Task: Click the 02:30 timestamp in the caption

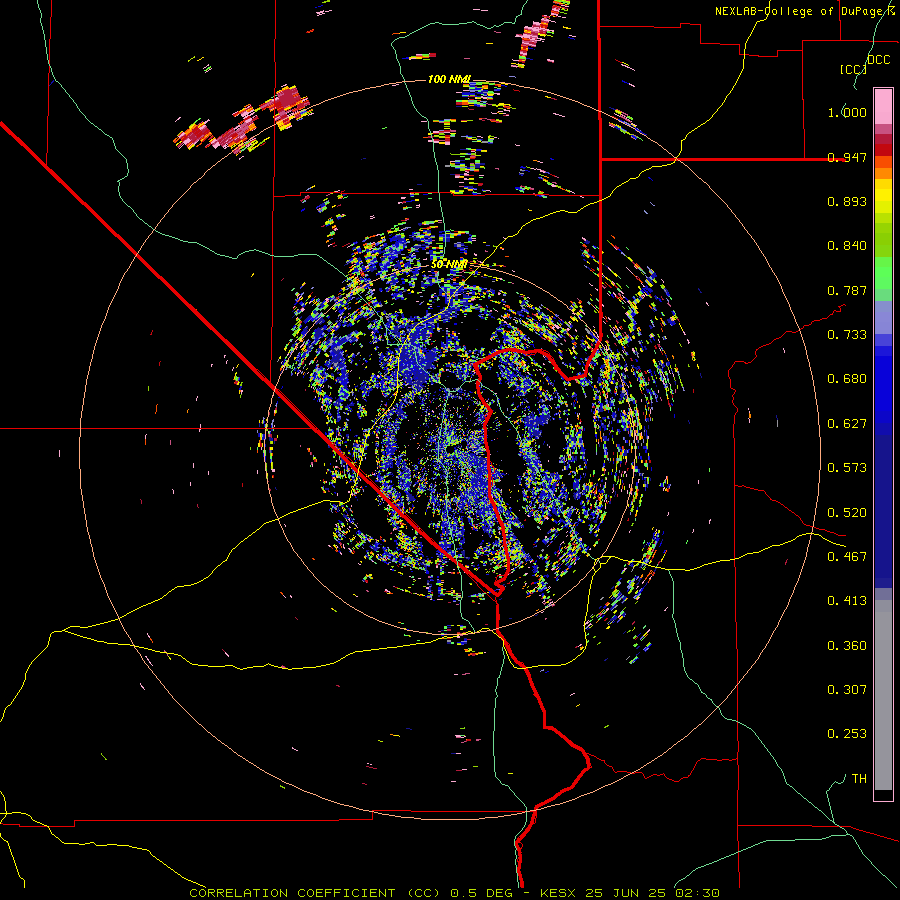Action: coord(697,893)
